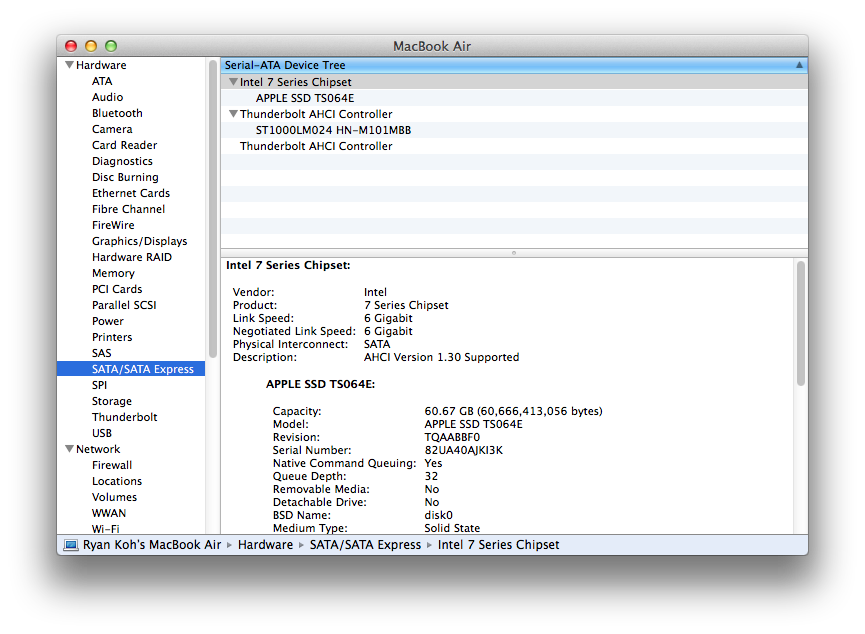Click the serial number 82UA40AJKI3K

pos(463,450)
